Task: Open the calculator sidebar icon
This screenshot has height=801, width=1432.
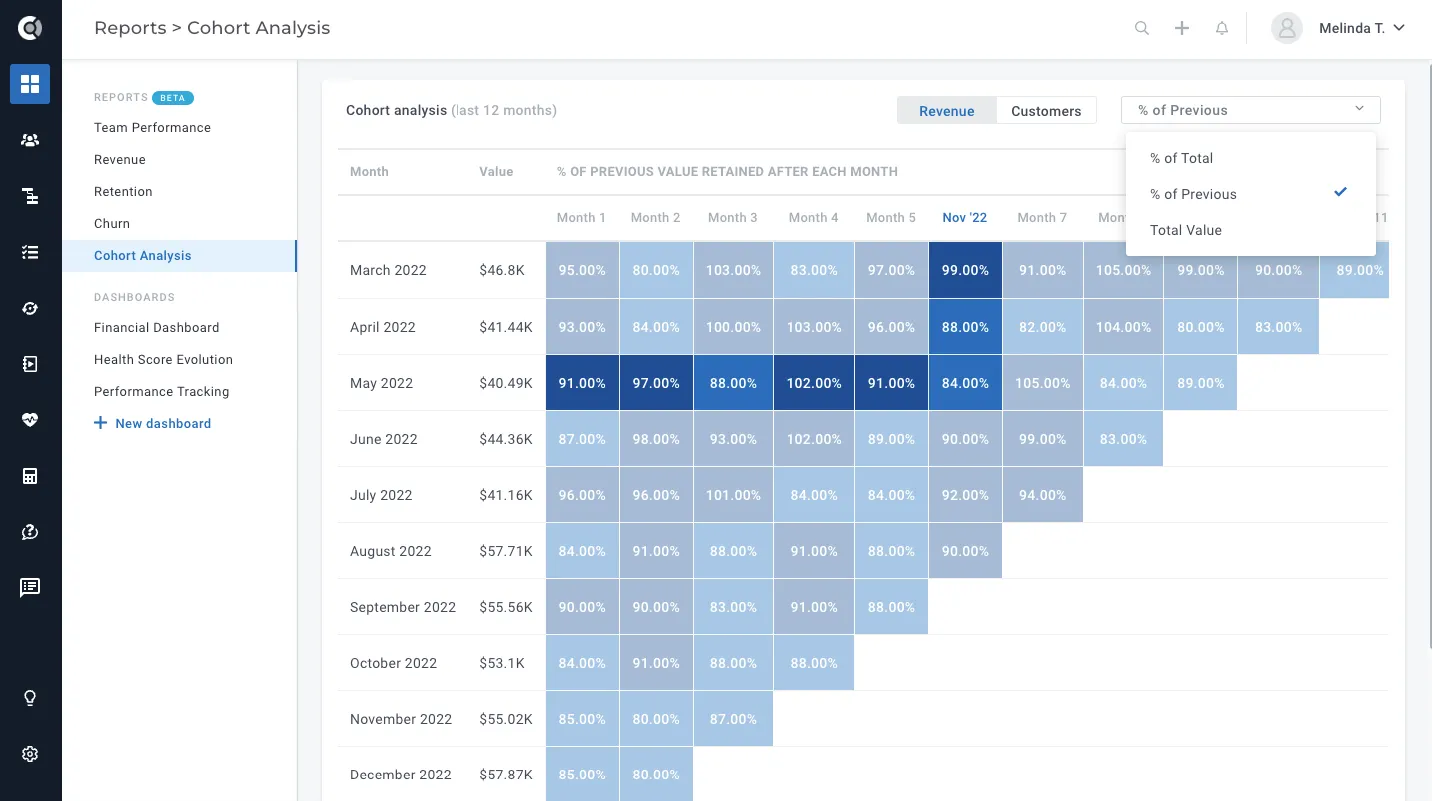Action: [30, 476]
